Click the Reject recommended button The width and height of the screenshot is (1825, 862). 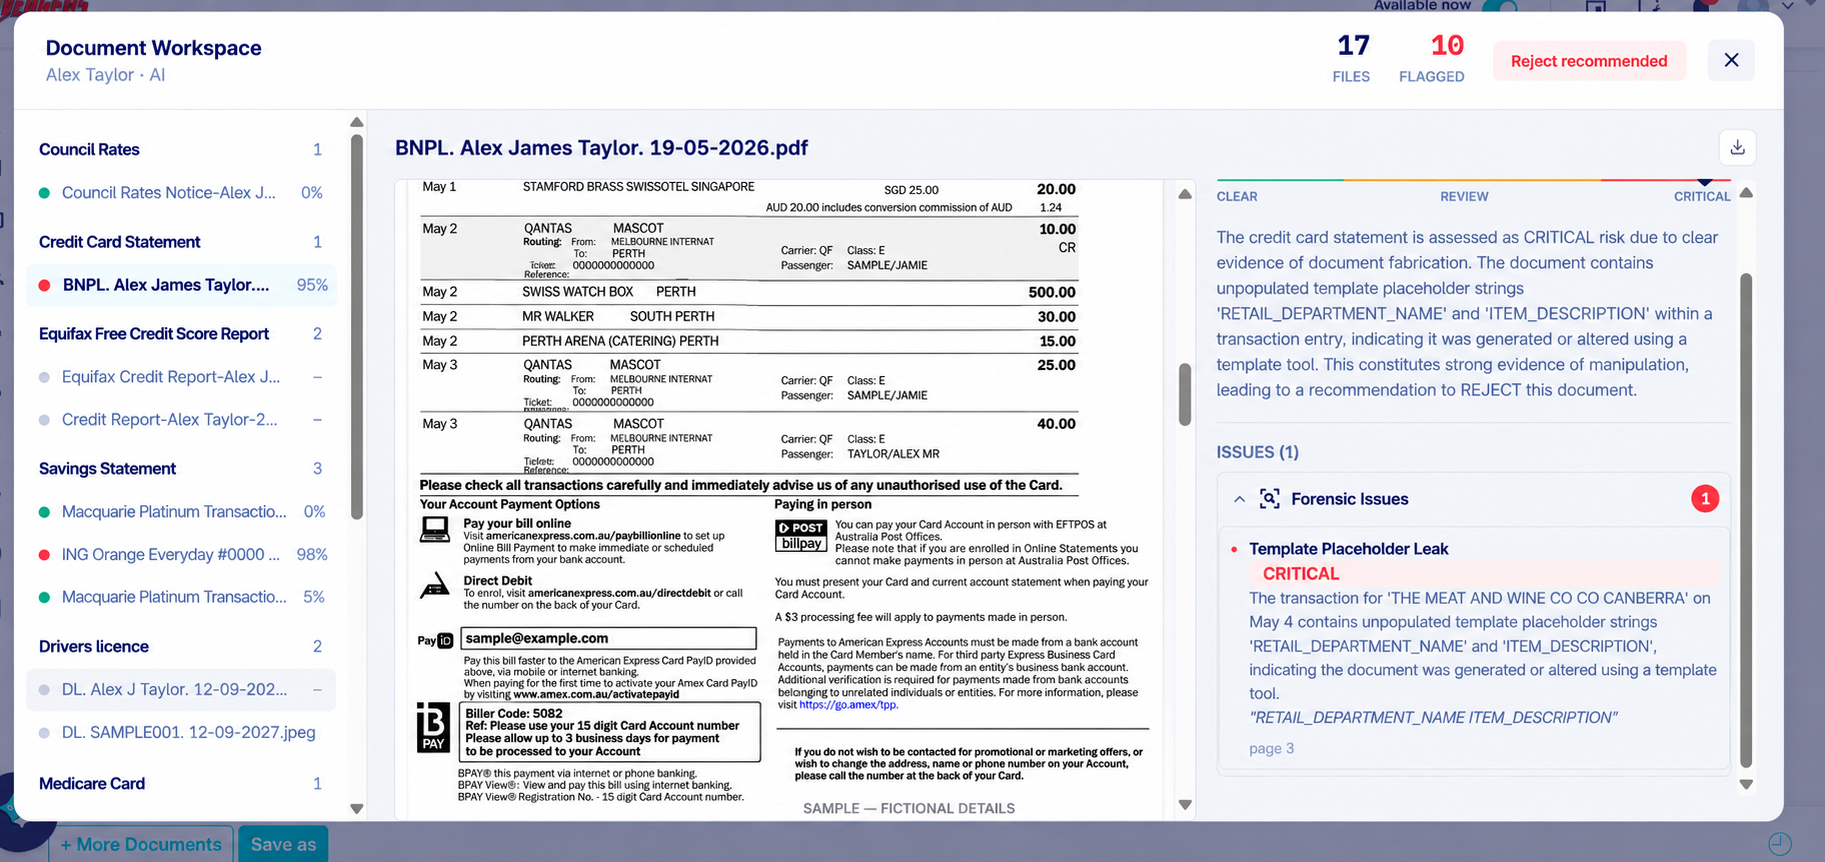[x=1589, y=61]
